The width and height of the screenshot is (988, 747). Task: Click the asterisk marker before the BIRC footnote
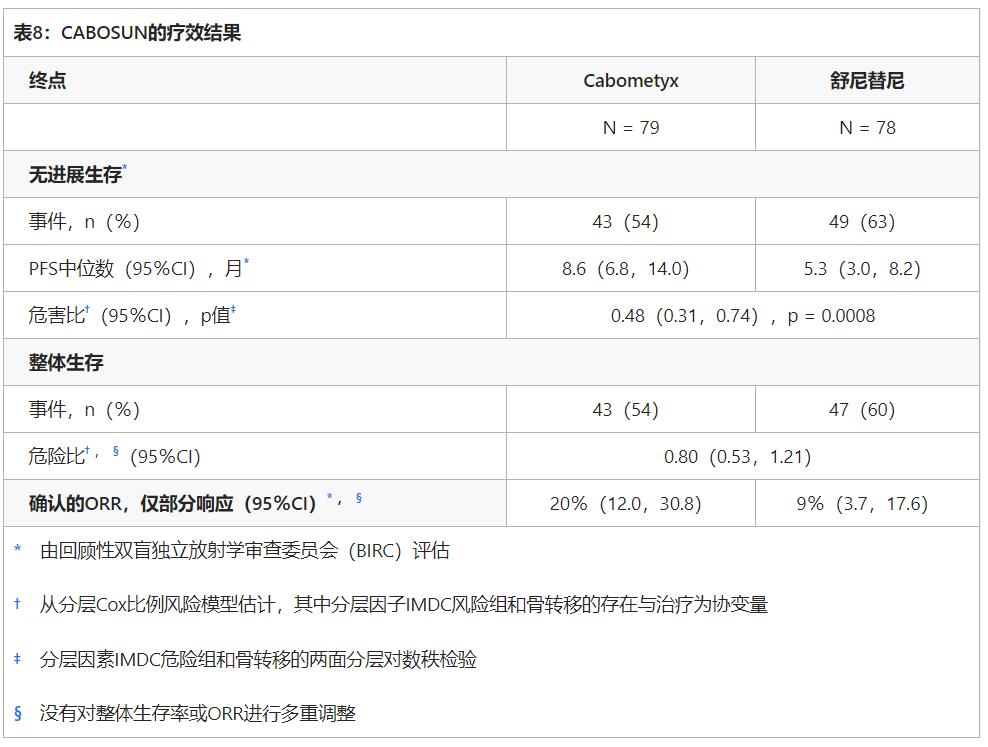pyautogui.click(x=18, y=549)
